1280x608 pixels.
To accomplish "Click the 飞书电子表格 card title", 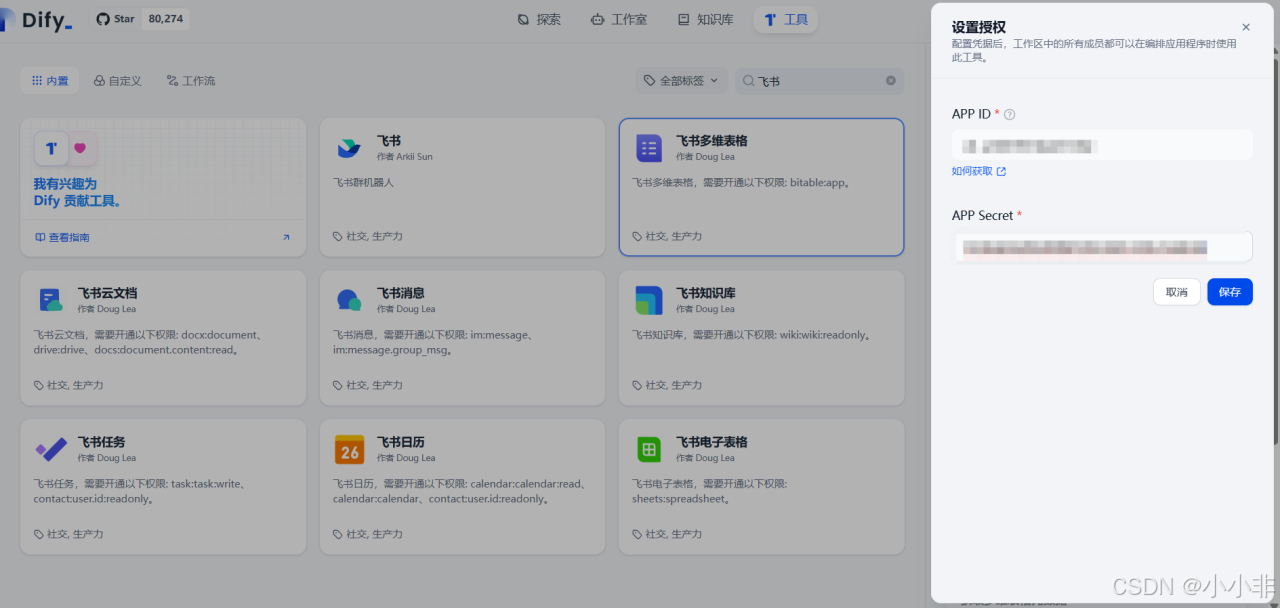I will coord(711,442).
